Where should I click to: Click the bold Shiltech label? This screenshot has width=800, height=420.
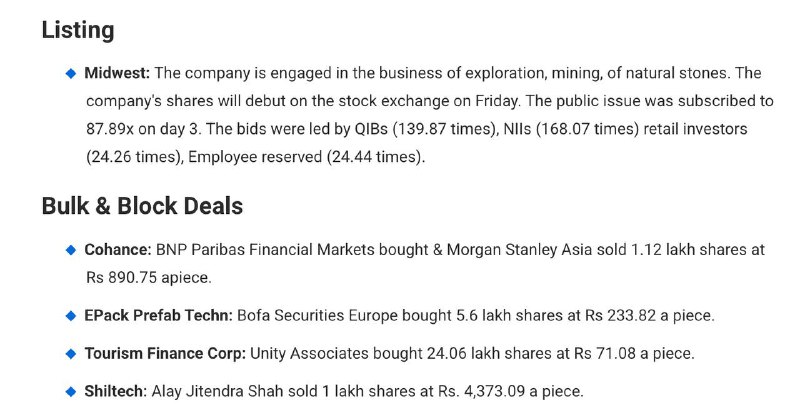click(x=116, y=391)
